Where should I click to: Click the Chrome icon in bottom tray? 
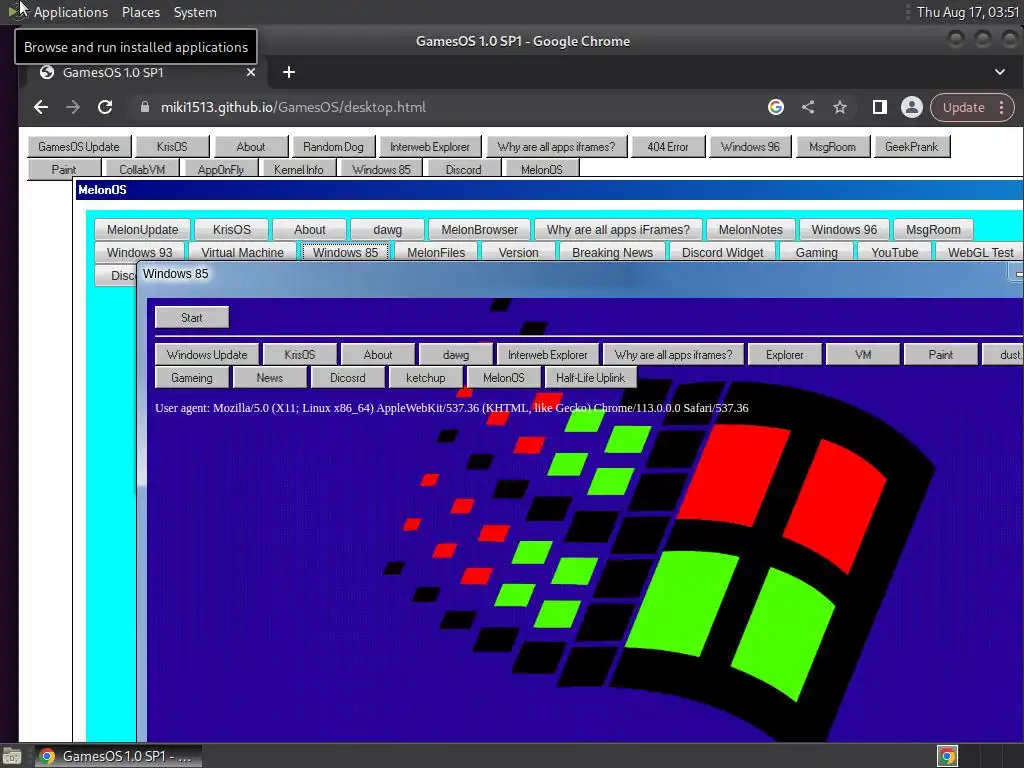tap(947, 756)
